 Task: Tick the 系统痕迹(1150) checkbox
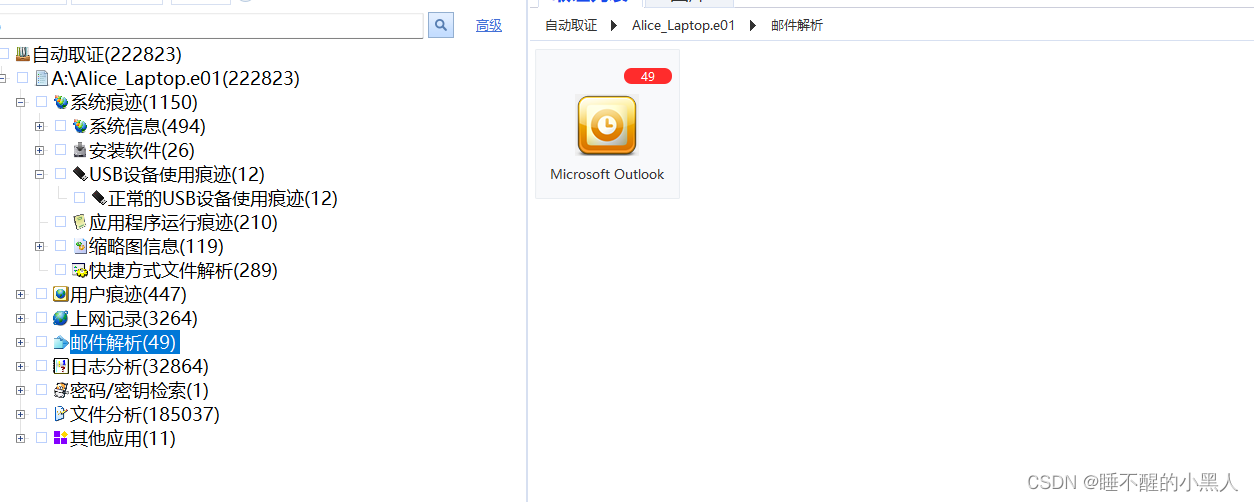(41, 102)
